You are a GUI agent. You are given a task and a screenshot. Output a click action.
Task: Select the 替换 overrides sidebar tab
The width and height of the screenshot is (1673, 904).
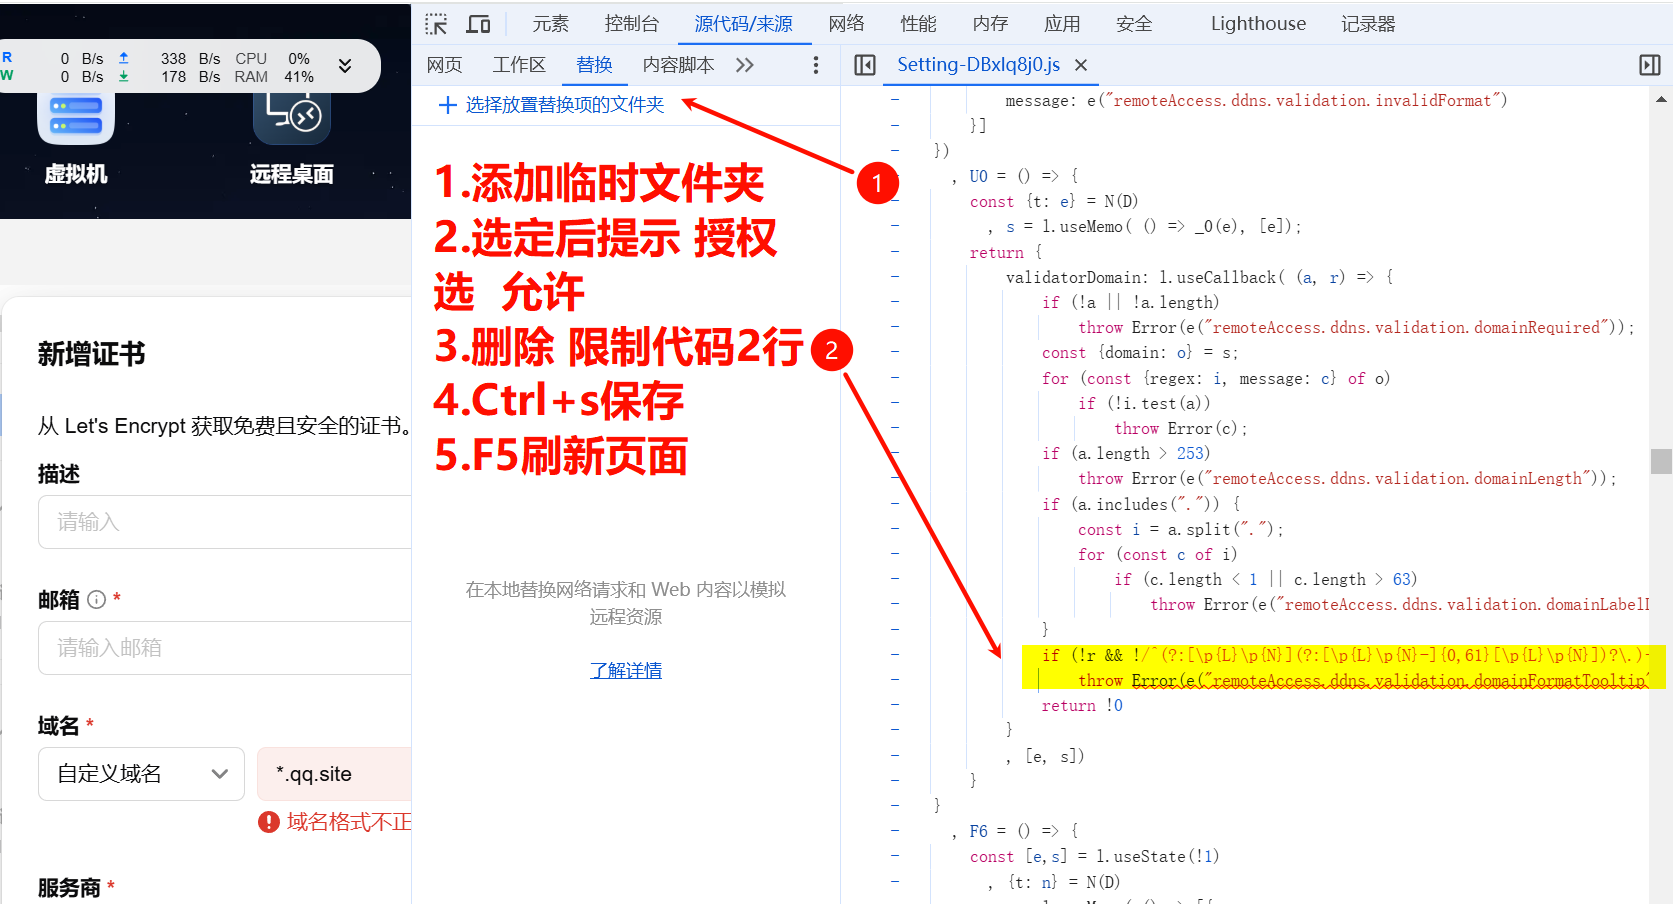594,65
